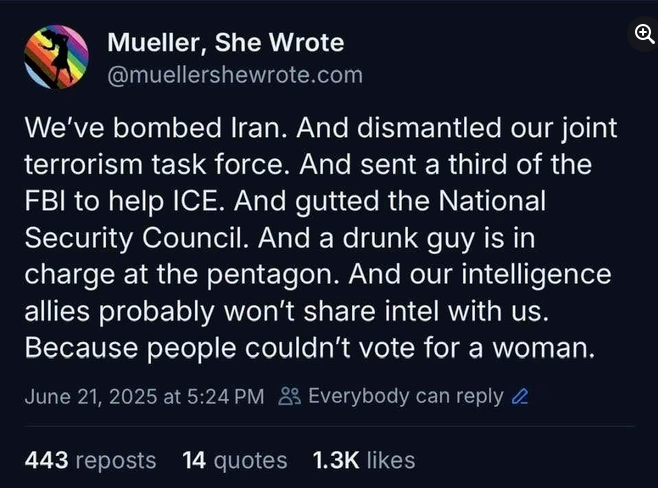Open the 14 quotes list
The height and width of the screenshot is (488, 658).
[x=235, y=460]
